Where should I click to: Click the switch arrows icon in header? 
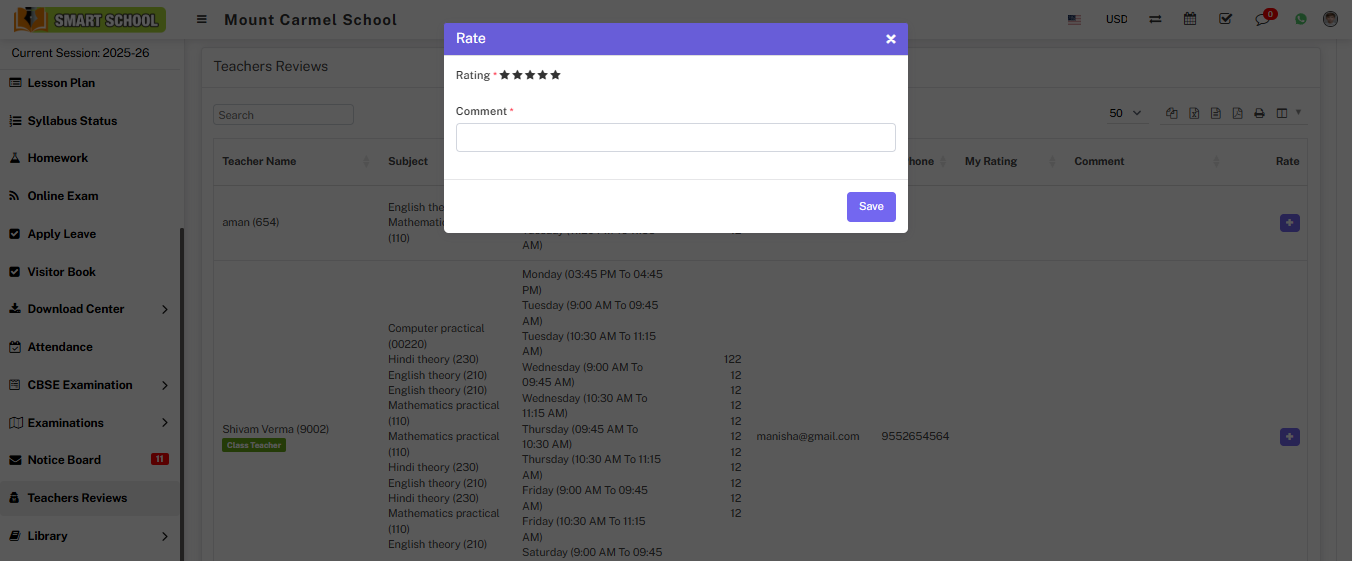click(1155, 19)
